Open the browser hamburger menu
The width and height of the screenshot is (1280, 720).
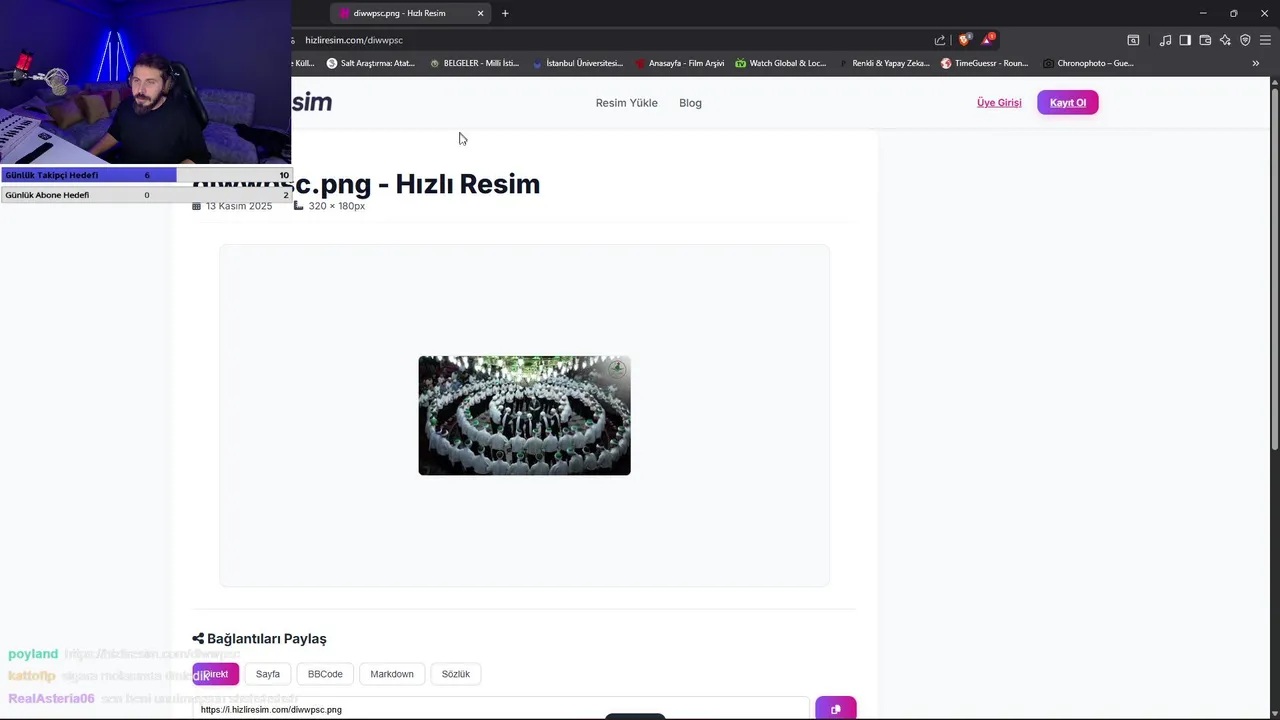tap(1265, 40)
